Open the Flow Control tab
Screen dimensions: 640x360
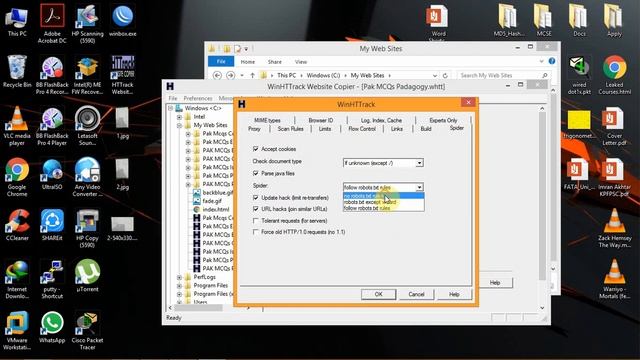click(362, 129)
